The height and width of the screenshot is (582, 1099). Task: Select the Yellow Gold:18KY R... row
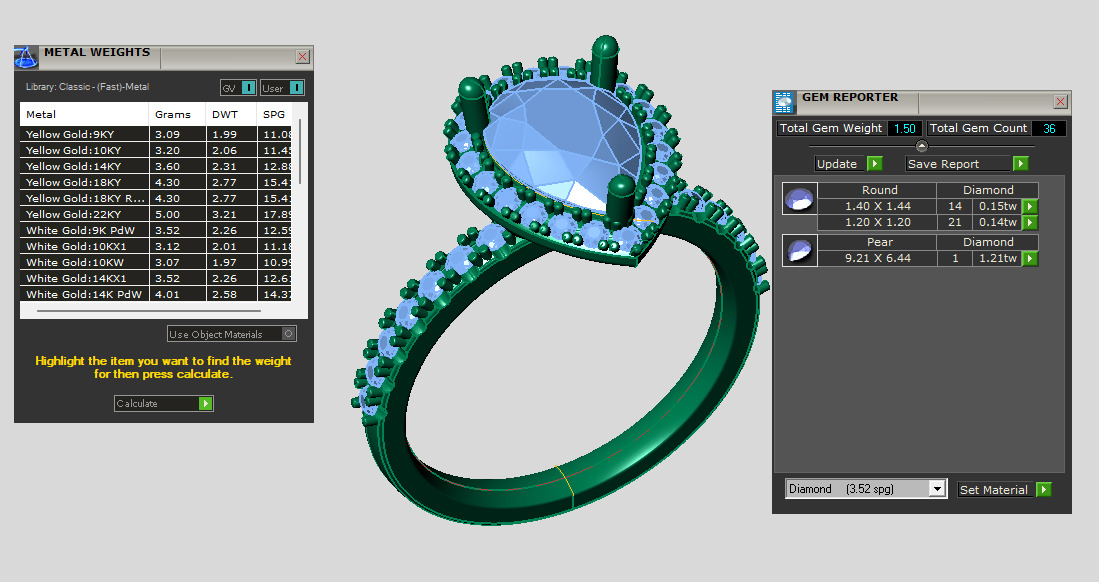tap(156, 198)
